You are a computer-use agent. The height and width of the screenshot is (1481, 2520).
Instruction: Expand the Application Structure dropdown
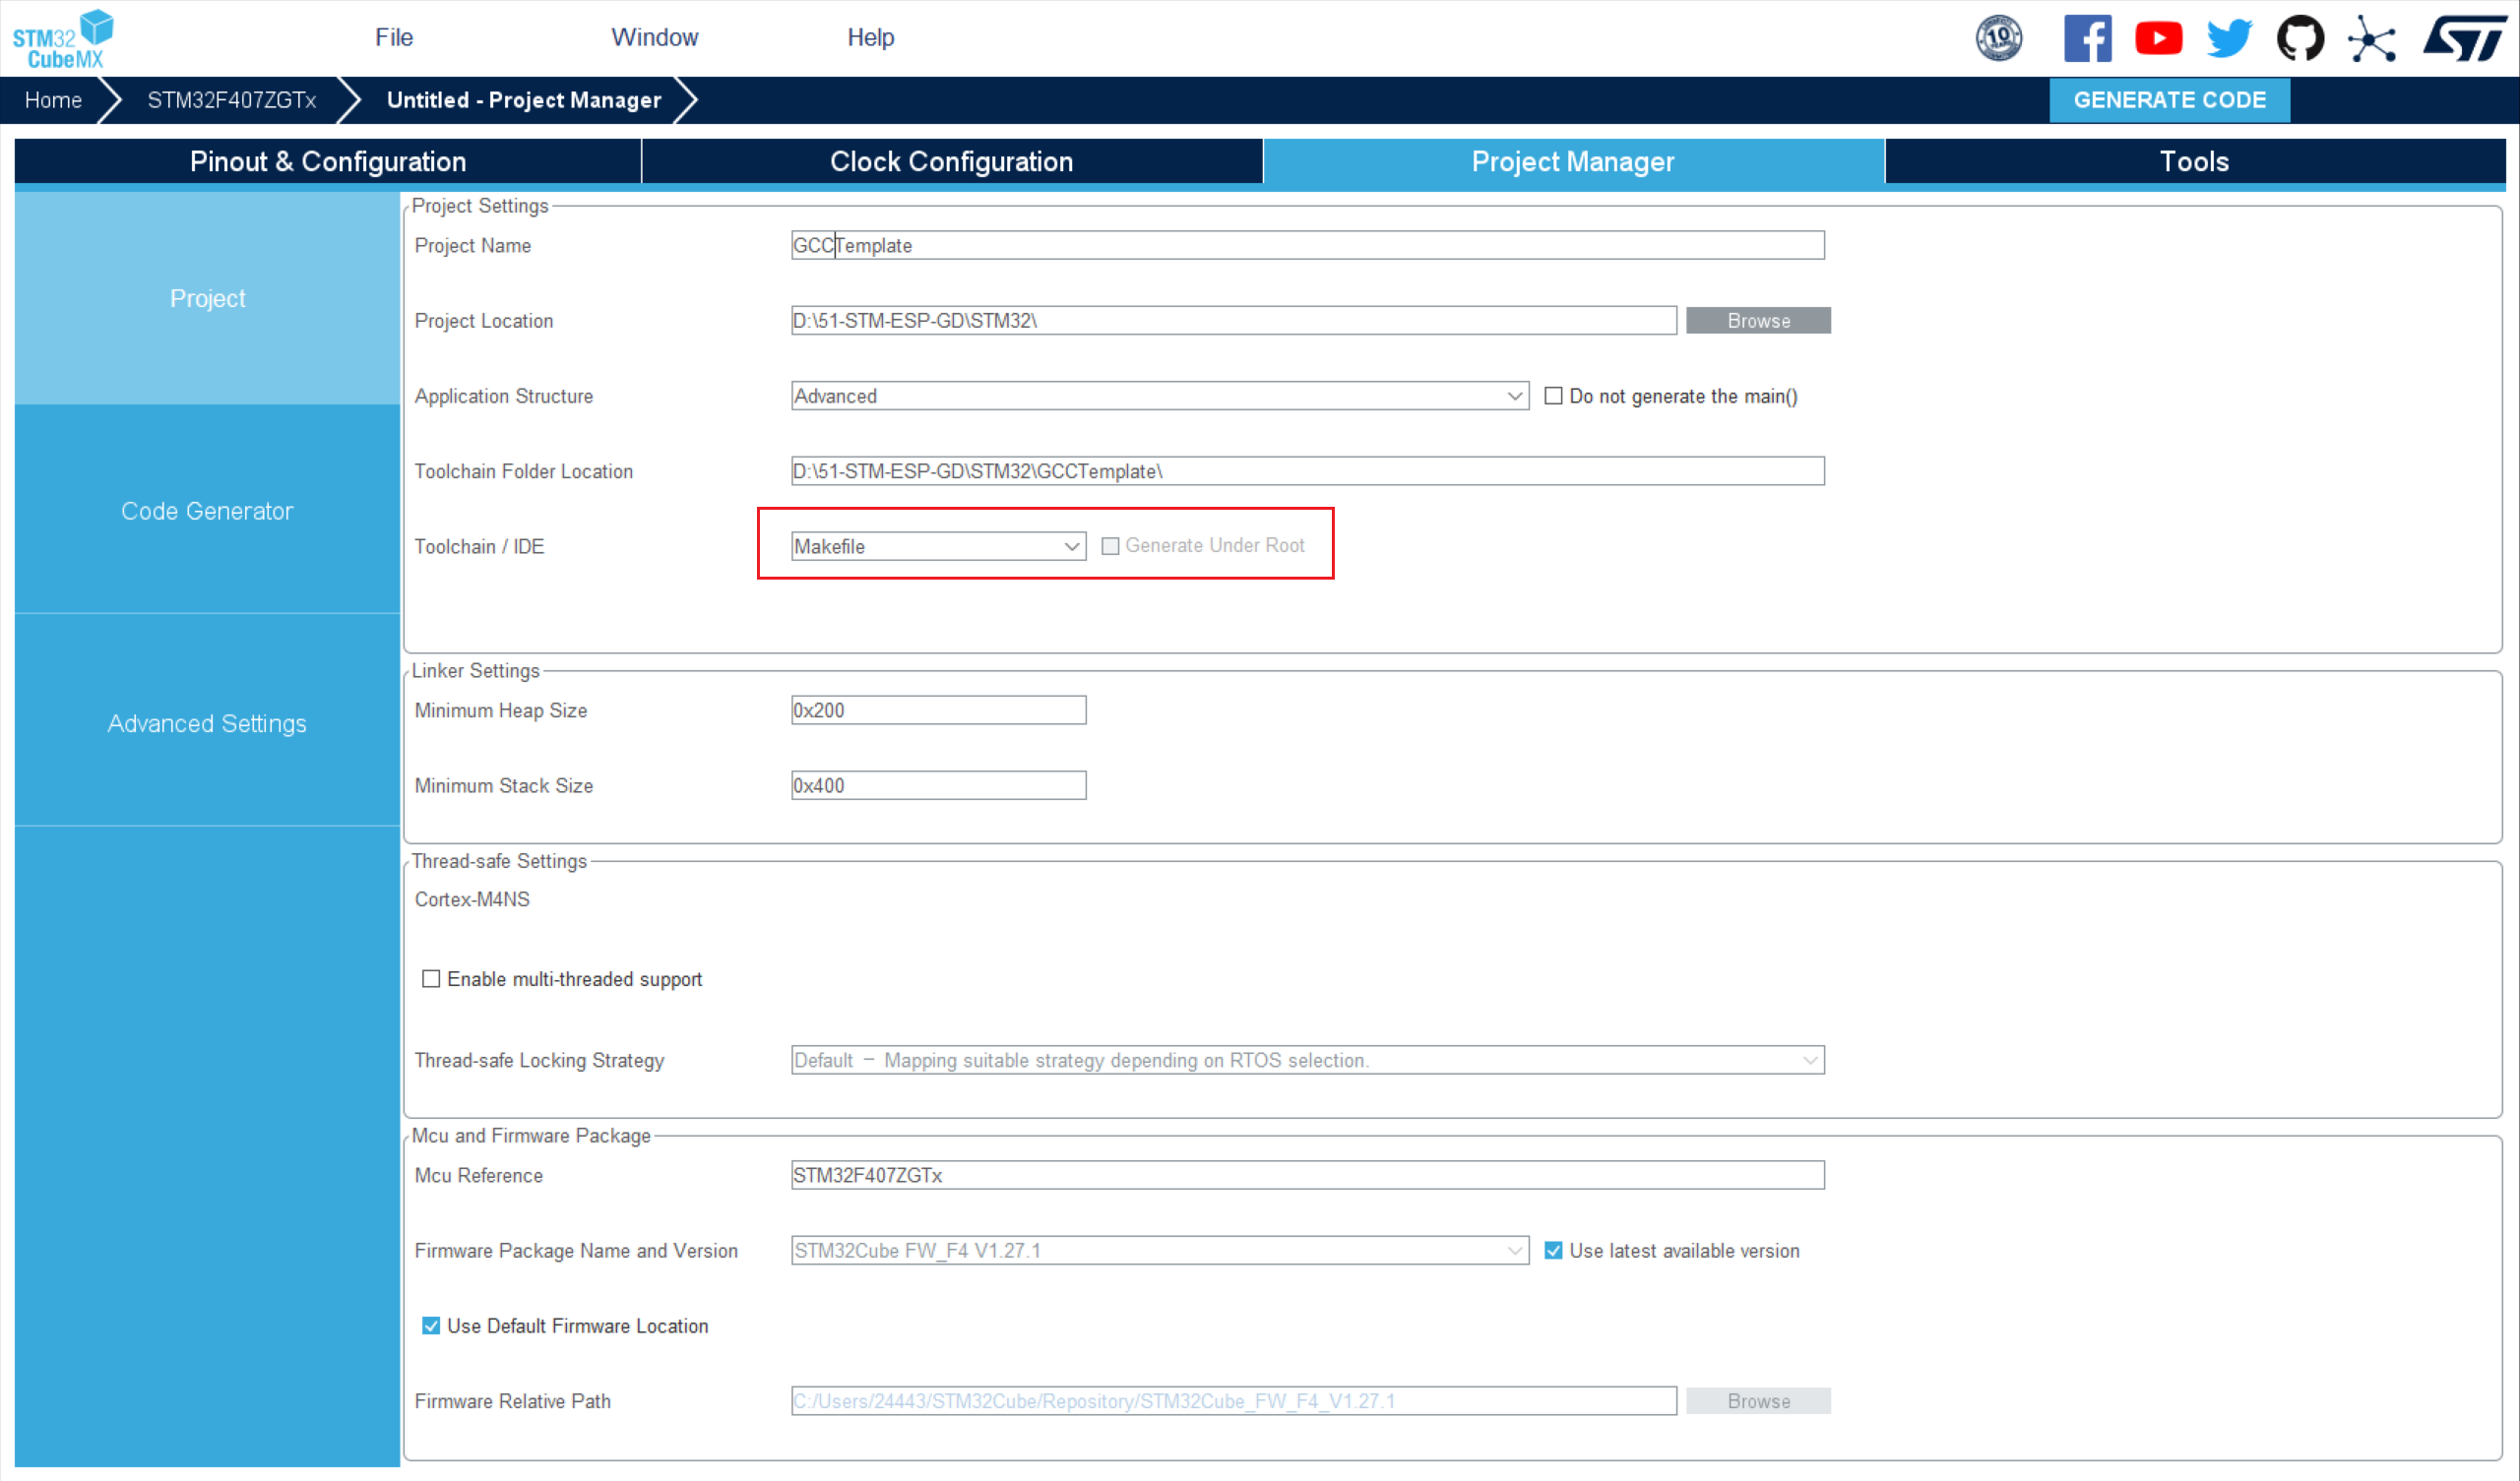[1159, 396]
